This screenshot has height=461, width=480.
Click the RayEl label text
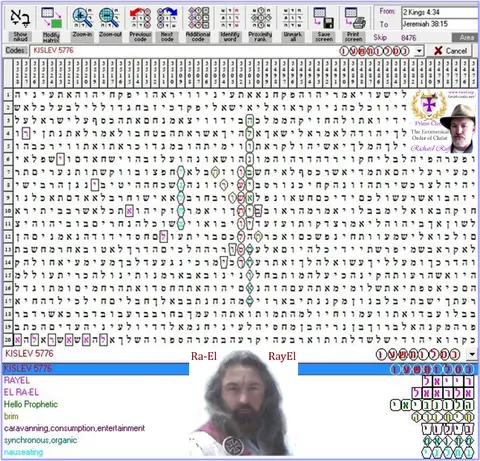point(282,356)
